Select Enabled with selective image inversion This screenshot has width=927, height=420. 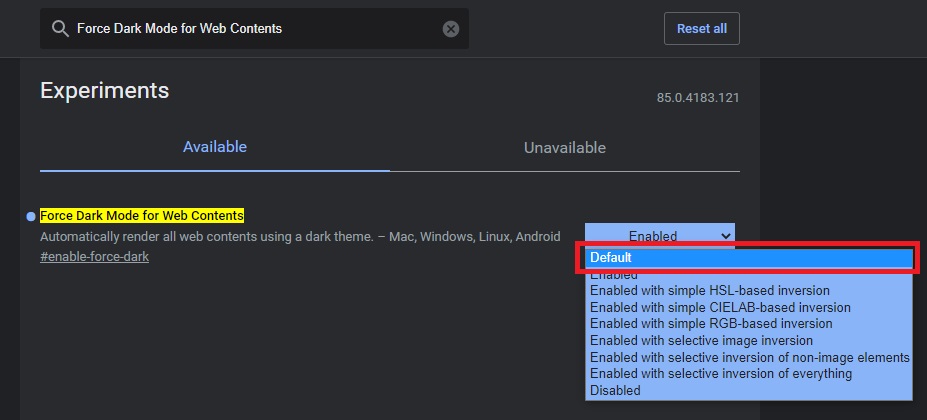pos(701,340)
